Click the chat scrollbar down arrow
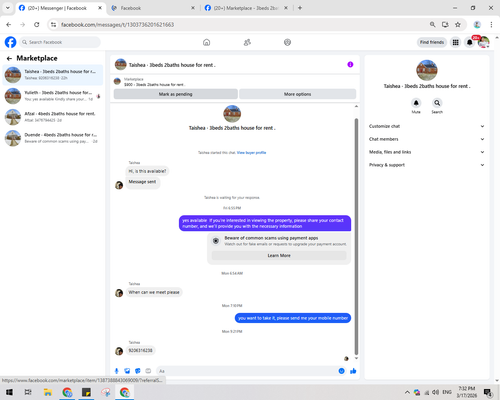Screen dimensions: 500x400 coord(356,358)
